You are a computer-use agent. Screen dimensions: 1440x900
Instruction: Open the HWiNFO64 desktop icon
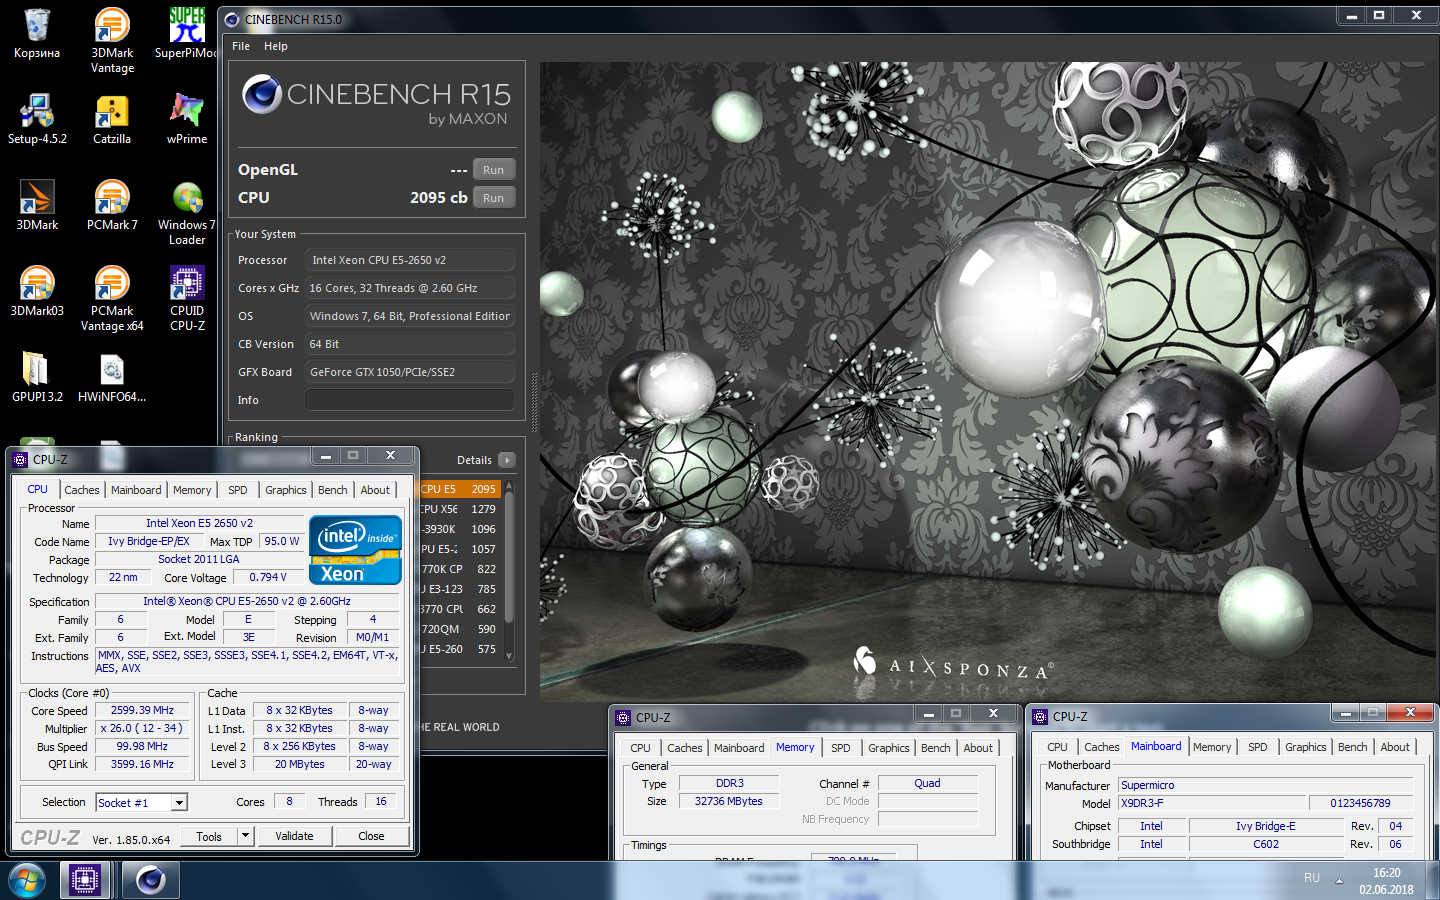click(x=112, y=377)
